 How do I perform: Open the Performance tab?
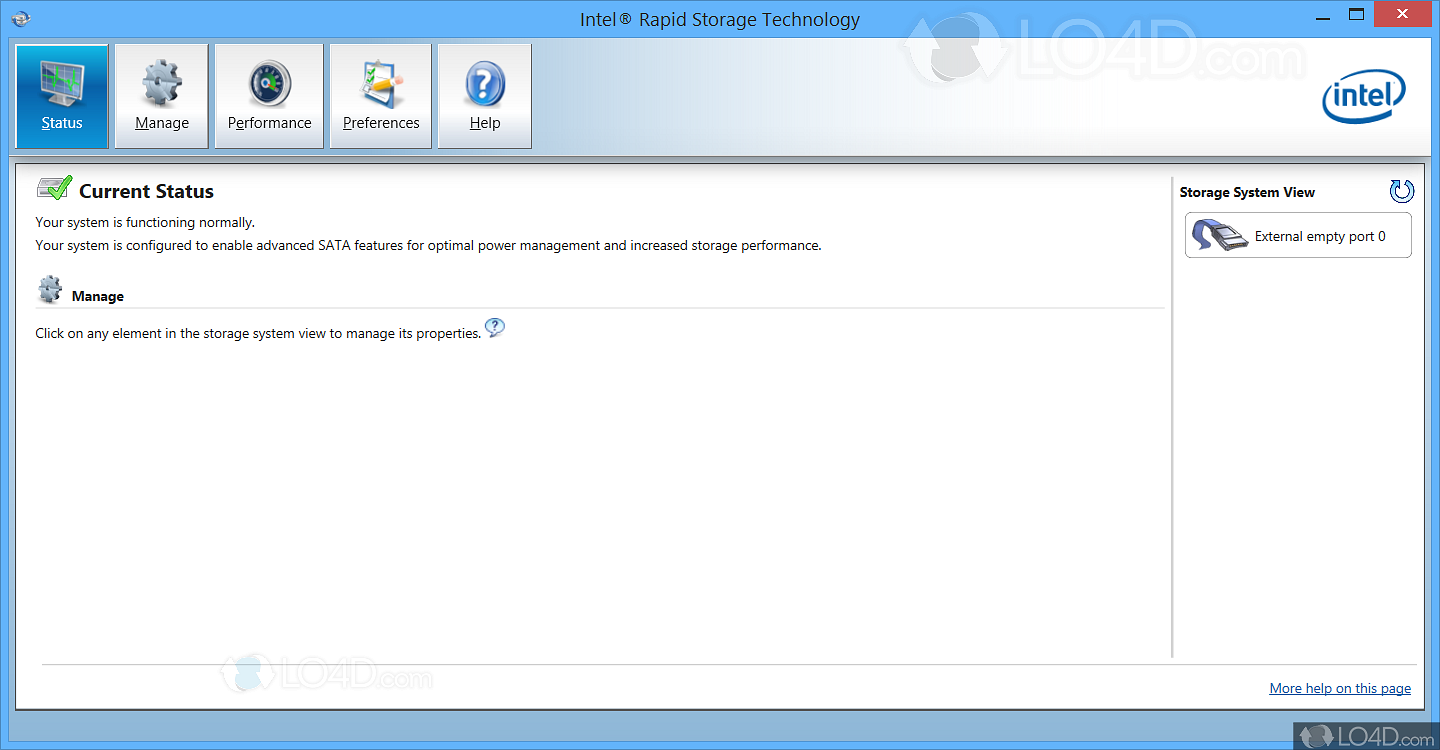click(x=269, y=96)
